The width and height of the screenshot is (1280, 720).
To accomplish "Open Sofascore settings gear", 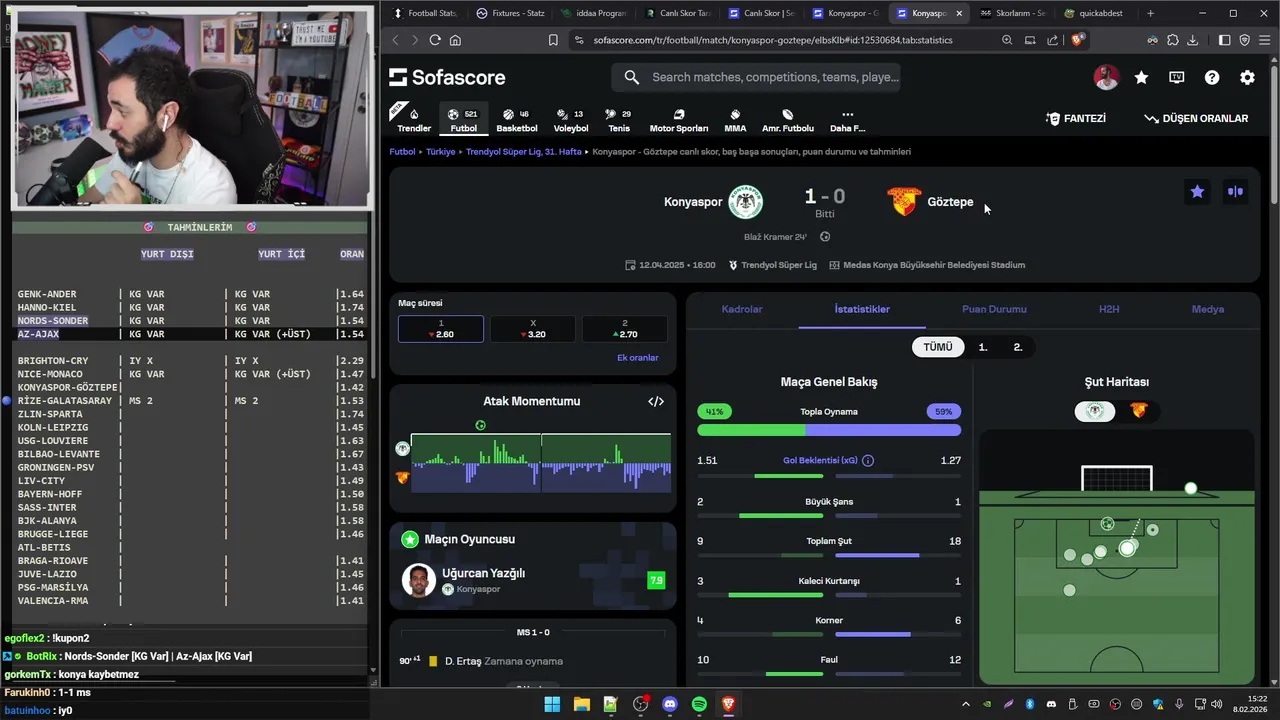I will 1247,77.
